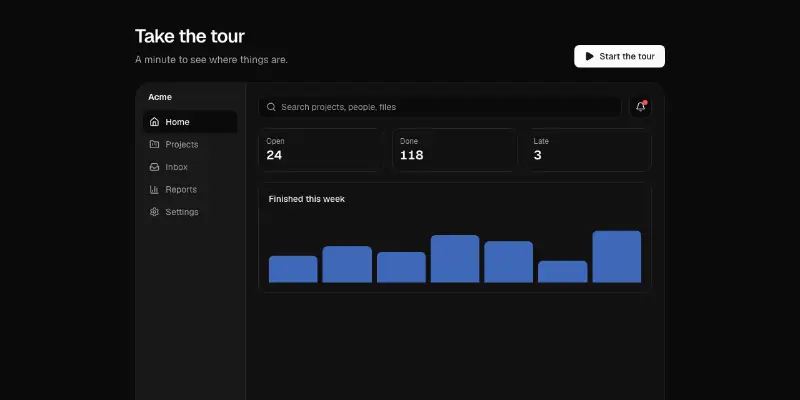Viewport: 800px width, 400px height.
Task: Click the search magnifier icon
Action: [271, 107]
